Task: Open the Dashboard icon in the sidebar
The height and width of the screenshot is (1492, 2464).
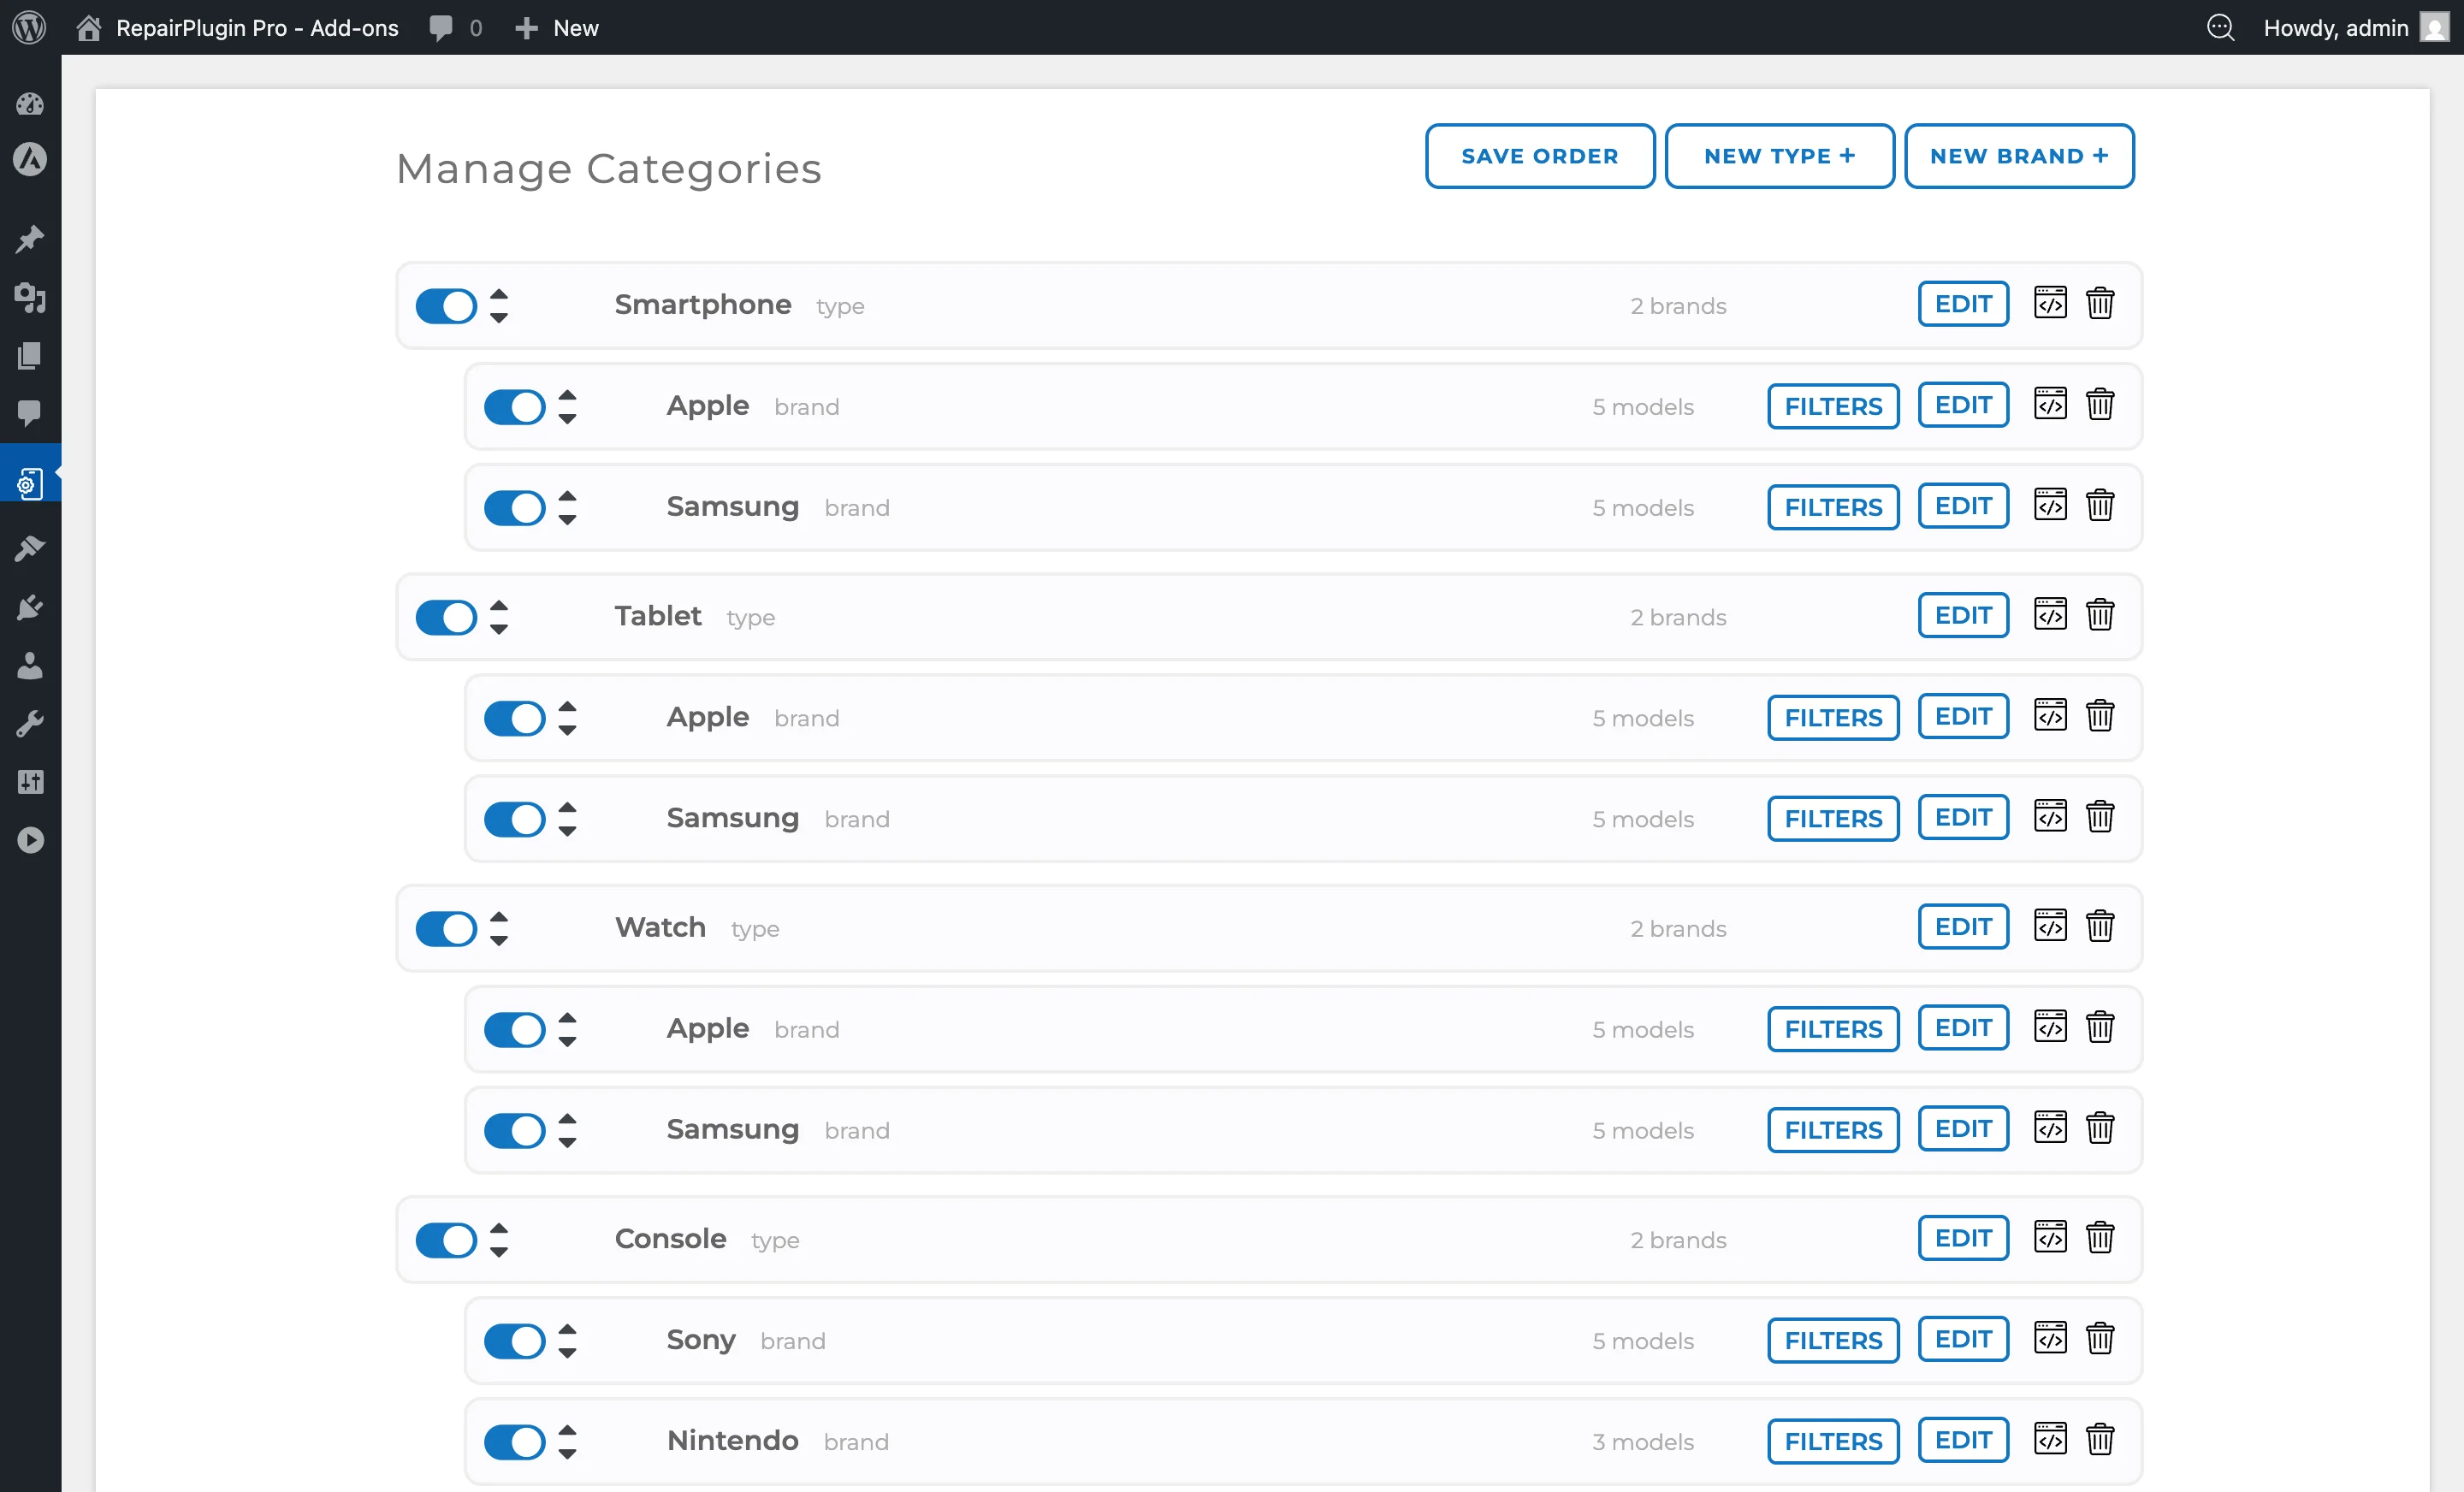Action: 31,103
